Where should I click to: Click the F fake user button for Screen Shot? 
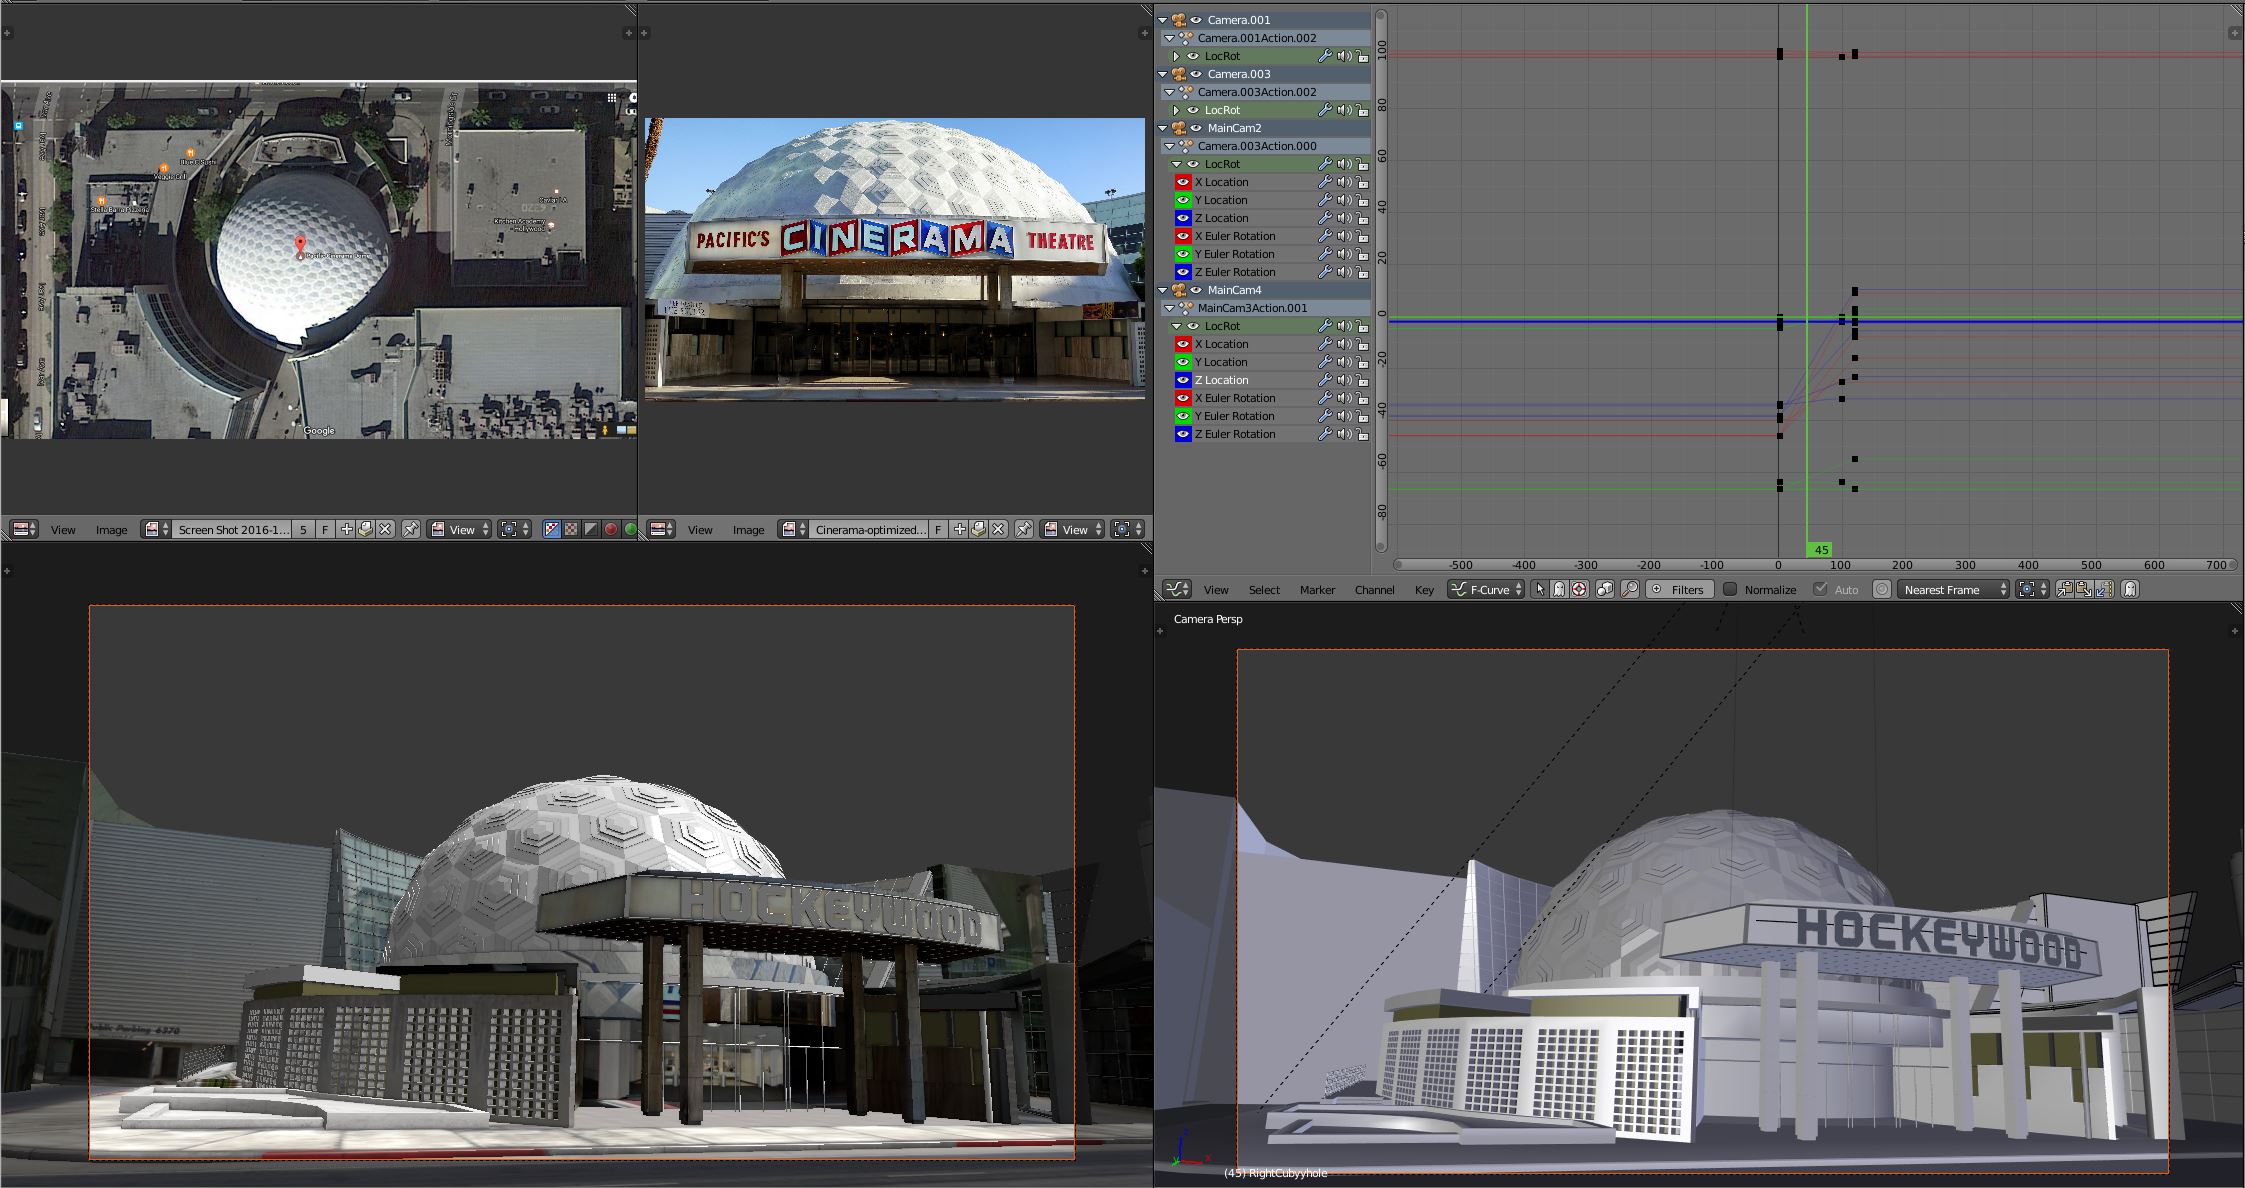(x=325, y=530)
